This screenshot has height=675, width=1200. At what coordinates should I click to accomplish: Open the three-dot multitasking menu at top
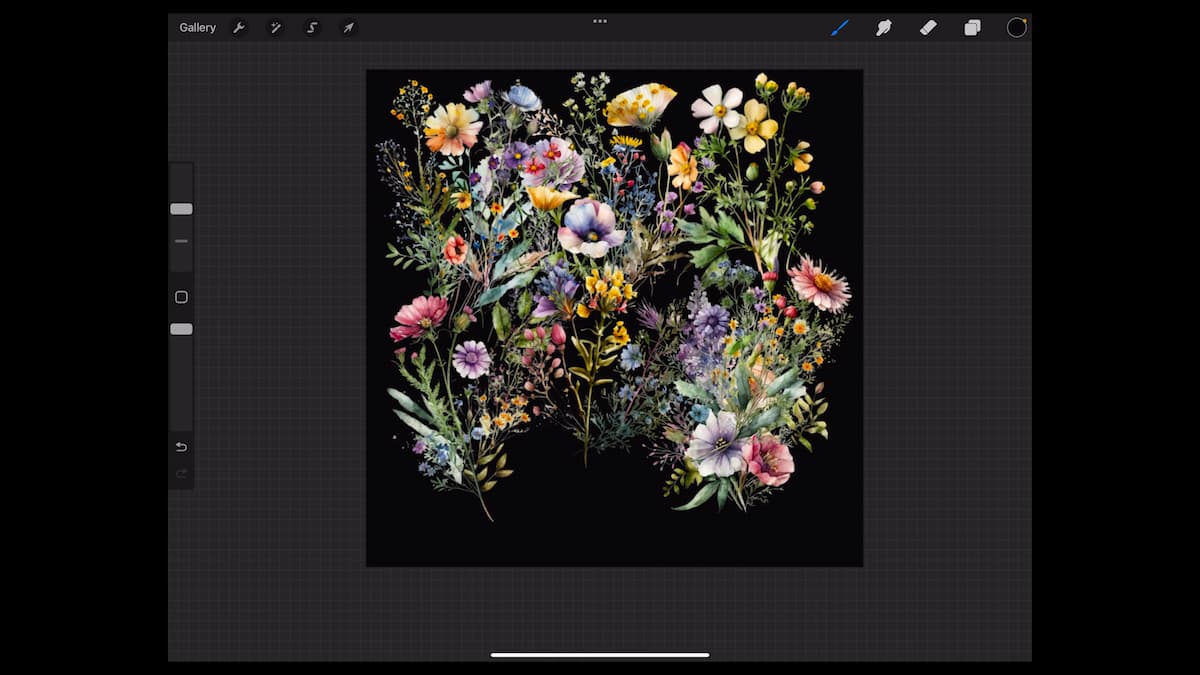(x=600, y=21)
